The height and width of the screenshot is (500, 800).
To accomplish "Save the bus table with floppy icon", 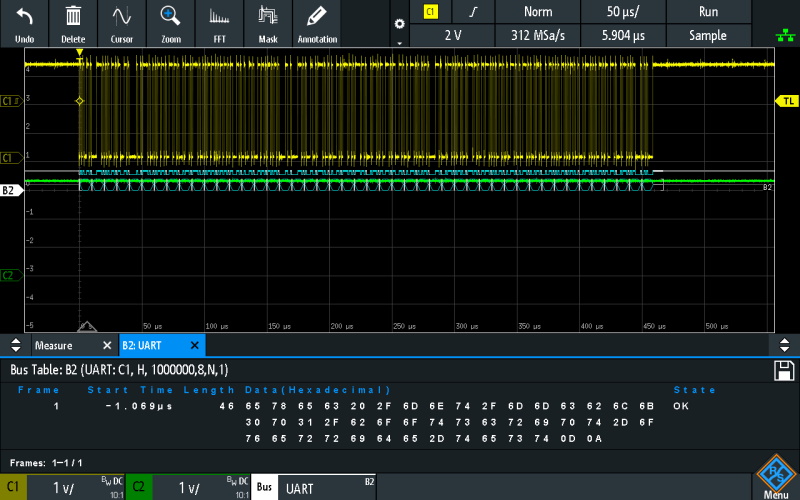I will coord(784,370).
